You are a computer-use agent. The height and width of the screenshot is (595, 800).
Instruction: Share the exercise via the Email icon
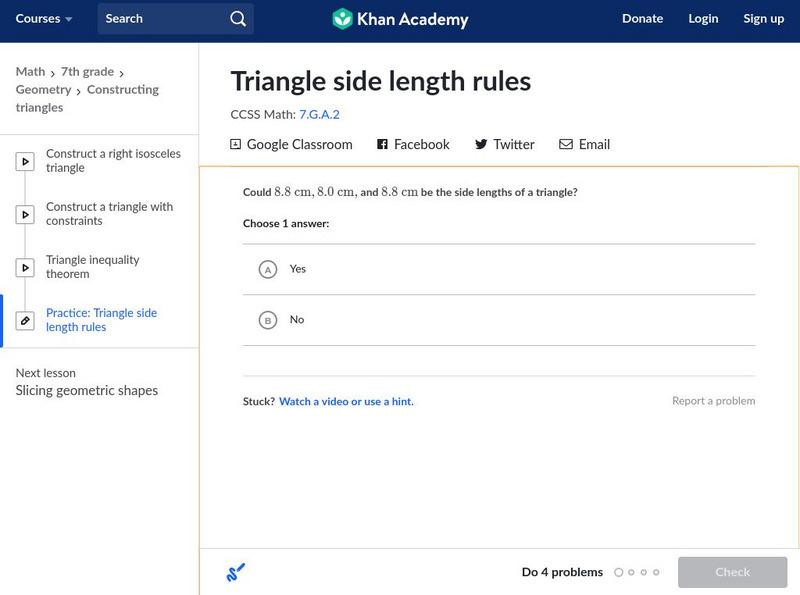(x=566, y=144)
